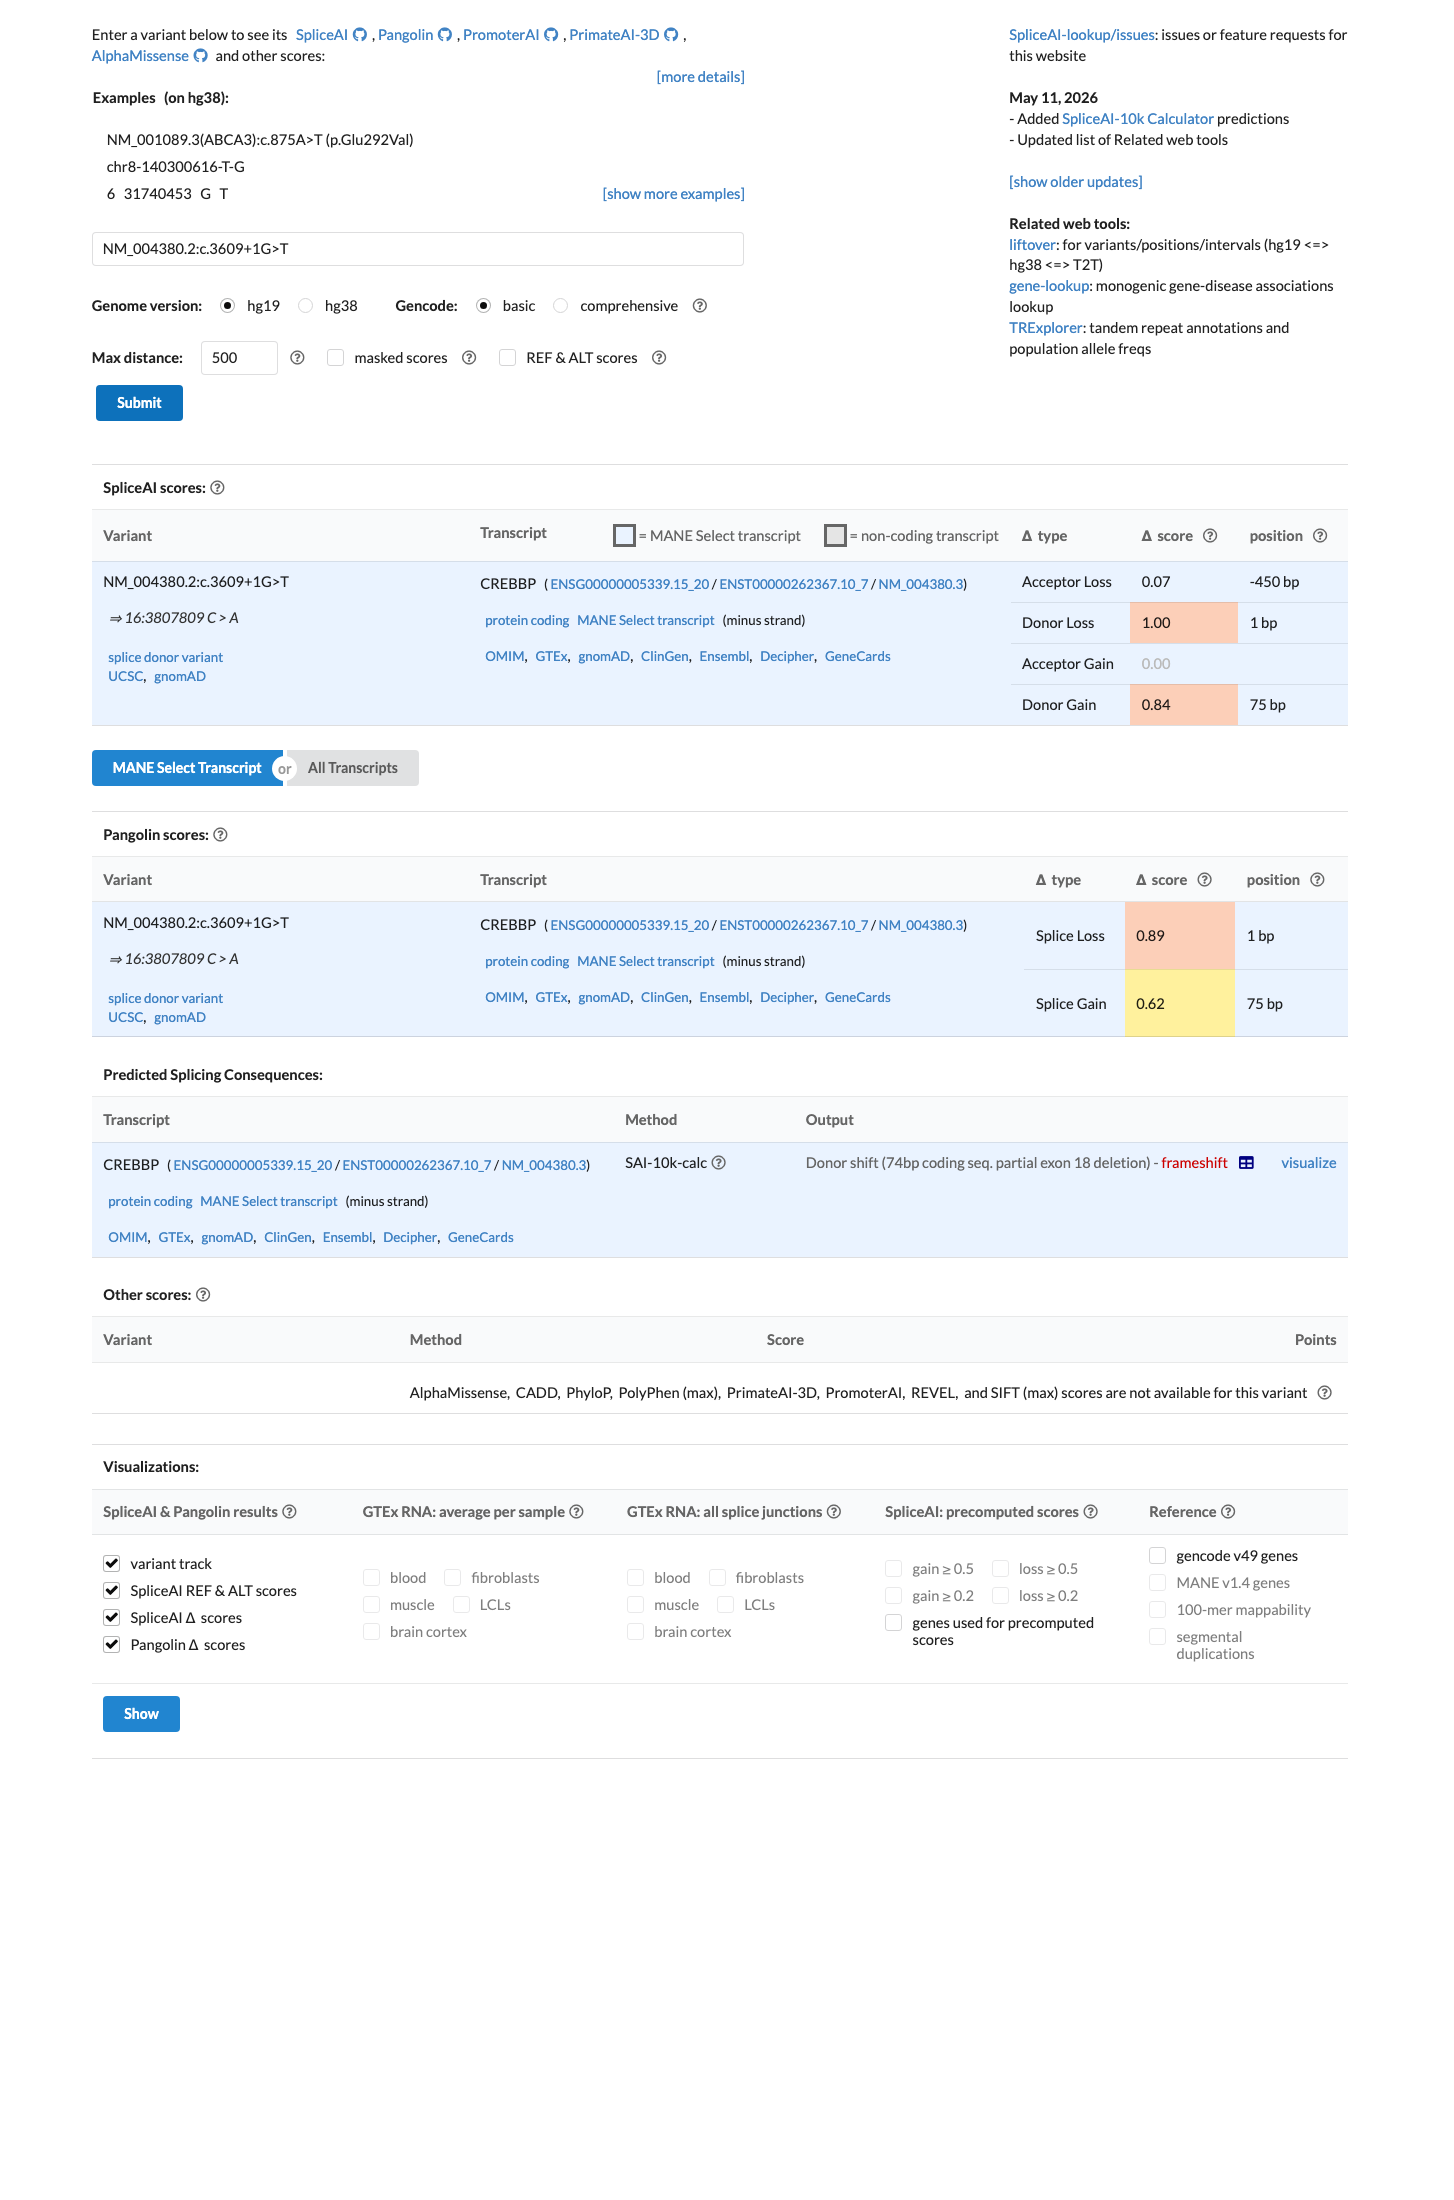Click help icon next to SpliceAI Δ score header

[1210, 536]
